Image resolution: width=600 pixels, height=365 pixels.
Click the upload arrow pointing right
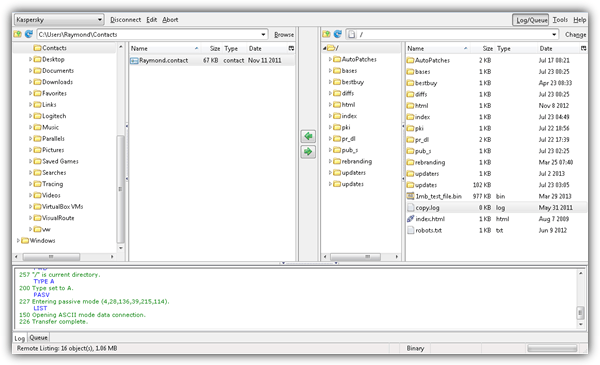tap(308, 152)
